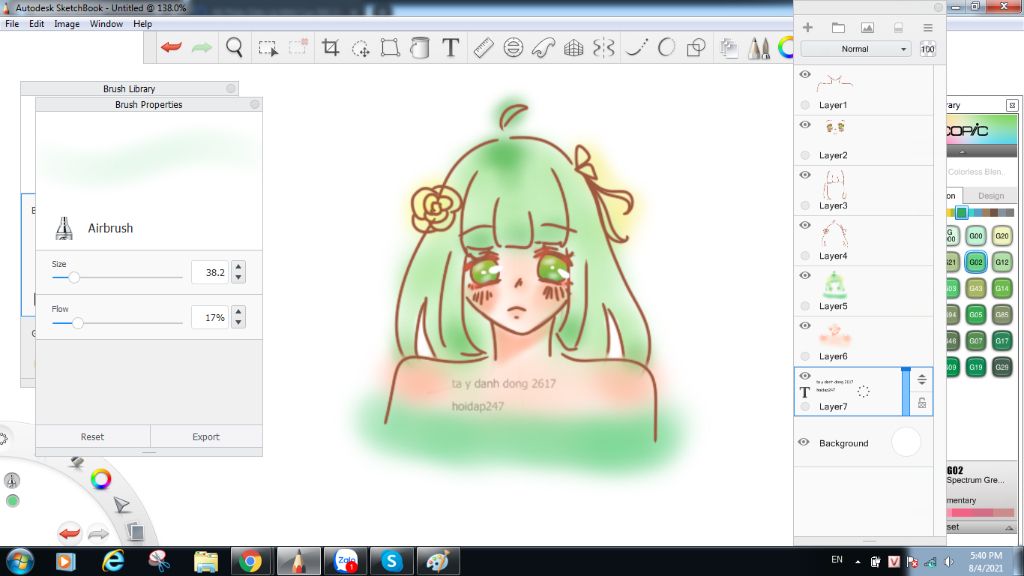Toggle the lock icon on Layer7
1024x576 pixels.
922,403
